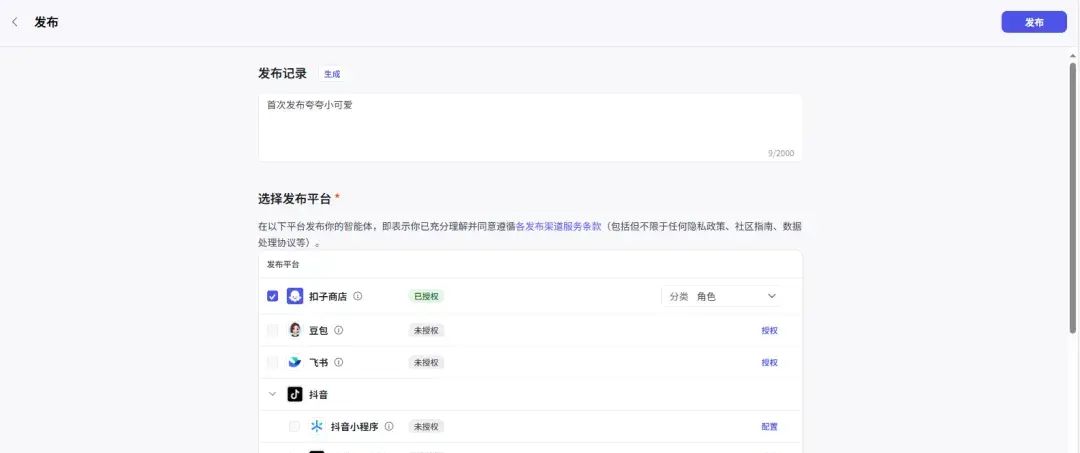Image resolution: width=1080 pixels, height=453 pixels.
Task: Click the 抖音 logo icon
Action: tap(295, 394)
